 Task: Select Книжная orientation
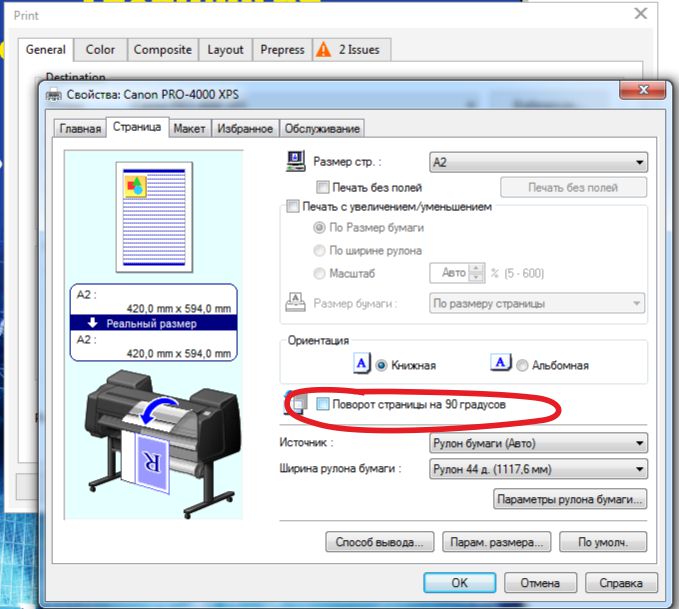[x=381, y=365]
